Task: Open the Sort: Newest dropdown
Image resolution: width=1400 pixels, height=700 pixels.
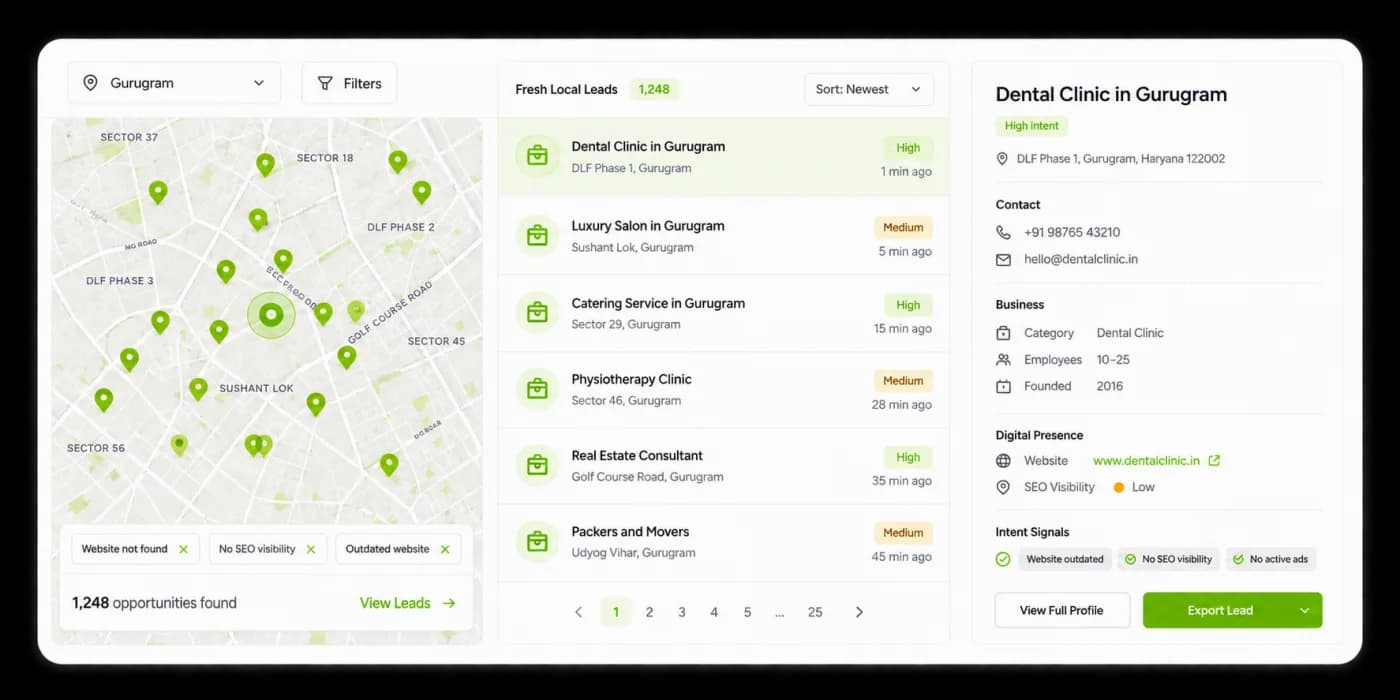Action: [868, 89]
